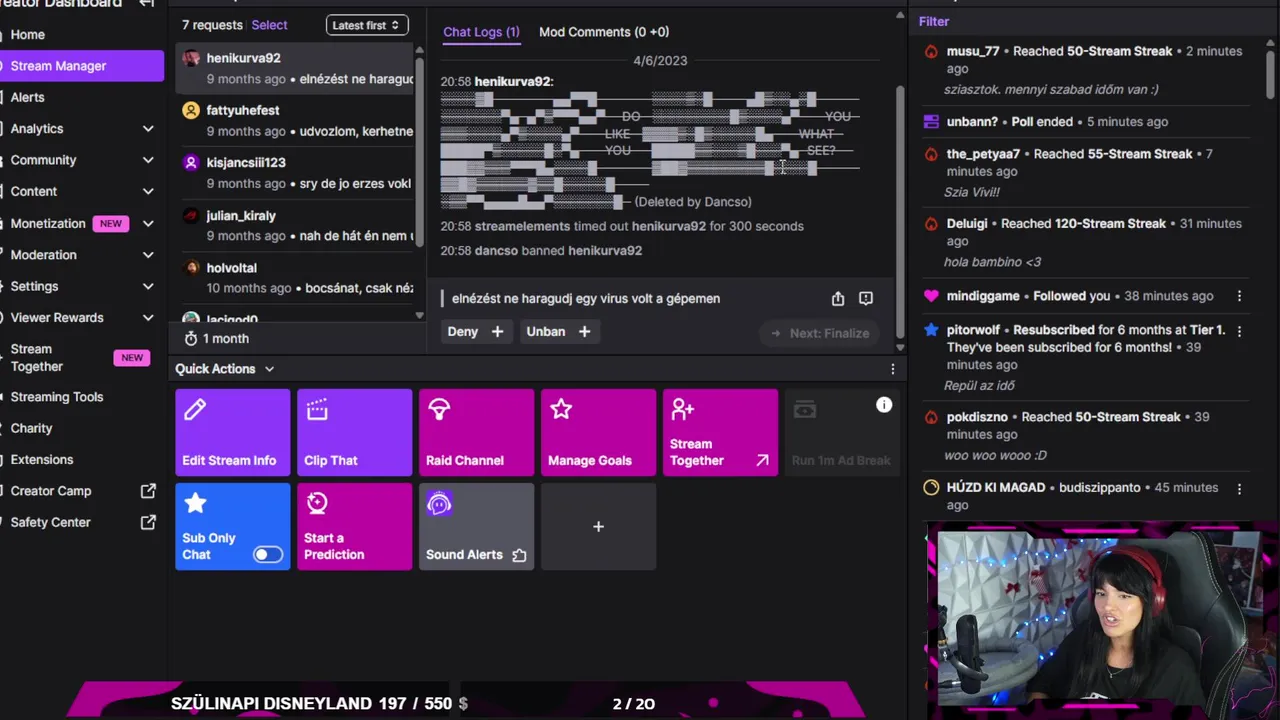1280x720 pixels.
Task: Expand Monetization sidebar section
Action: (x=148, y=224)
